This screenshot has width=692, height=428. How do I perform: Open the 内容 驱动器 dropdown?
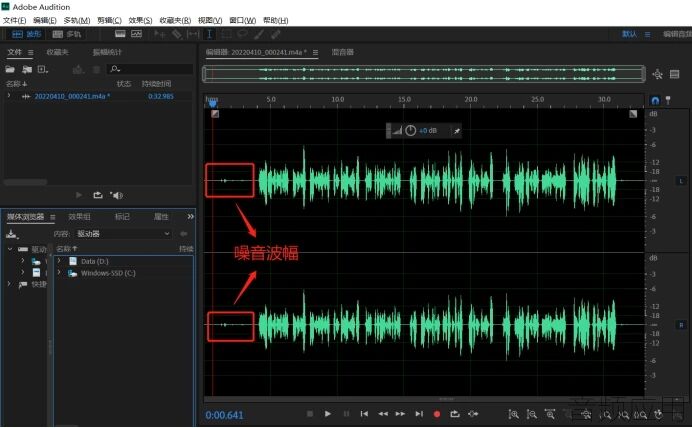[123, 233]
